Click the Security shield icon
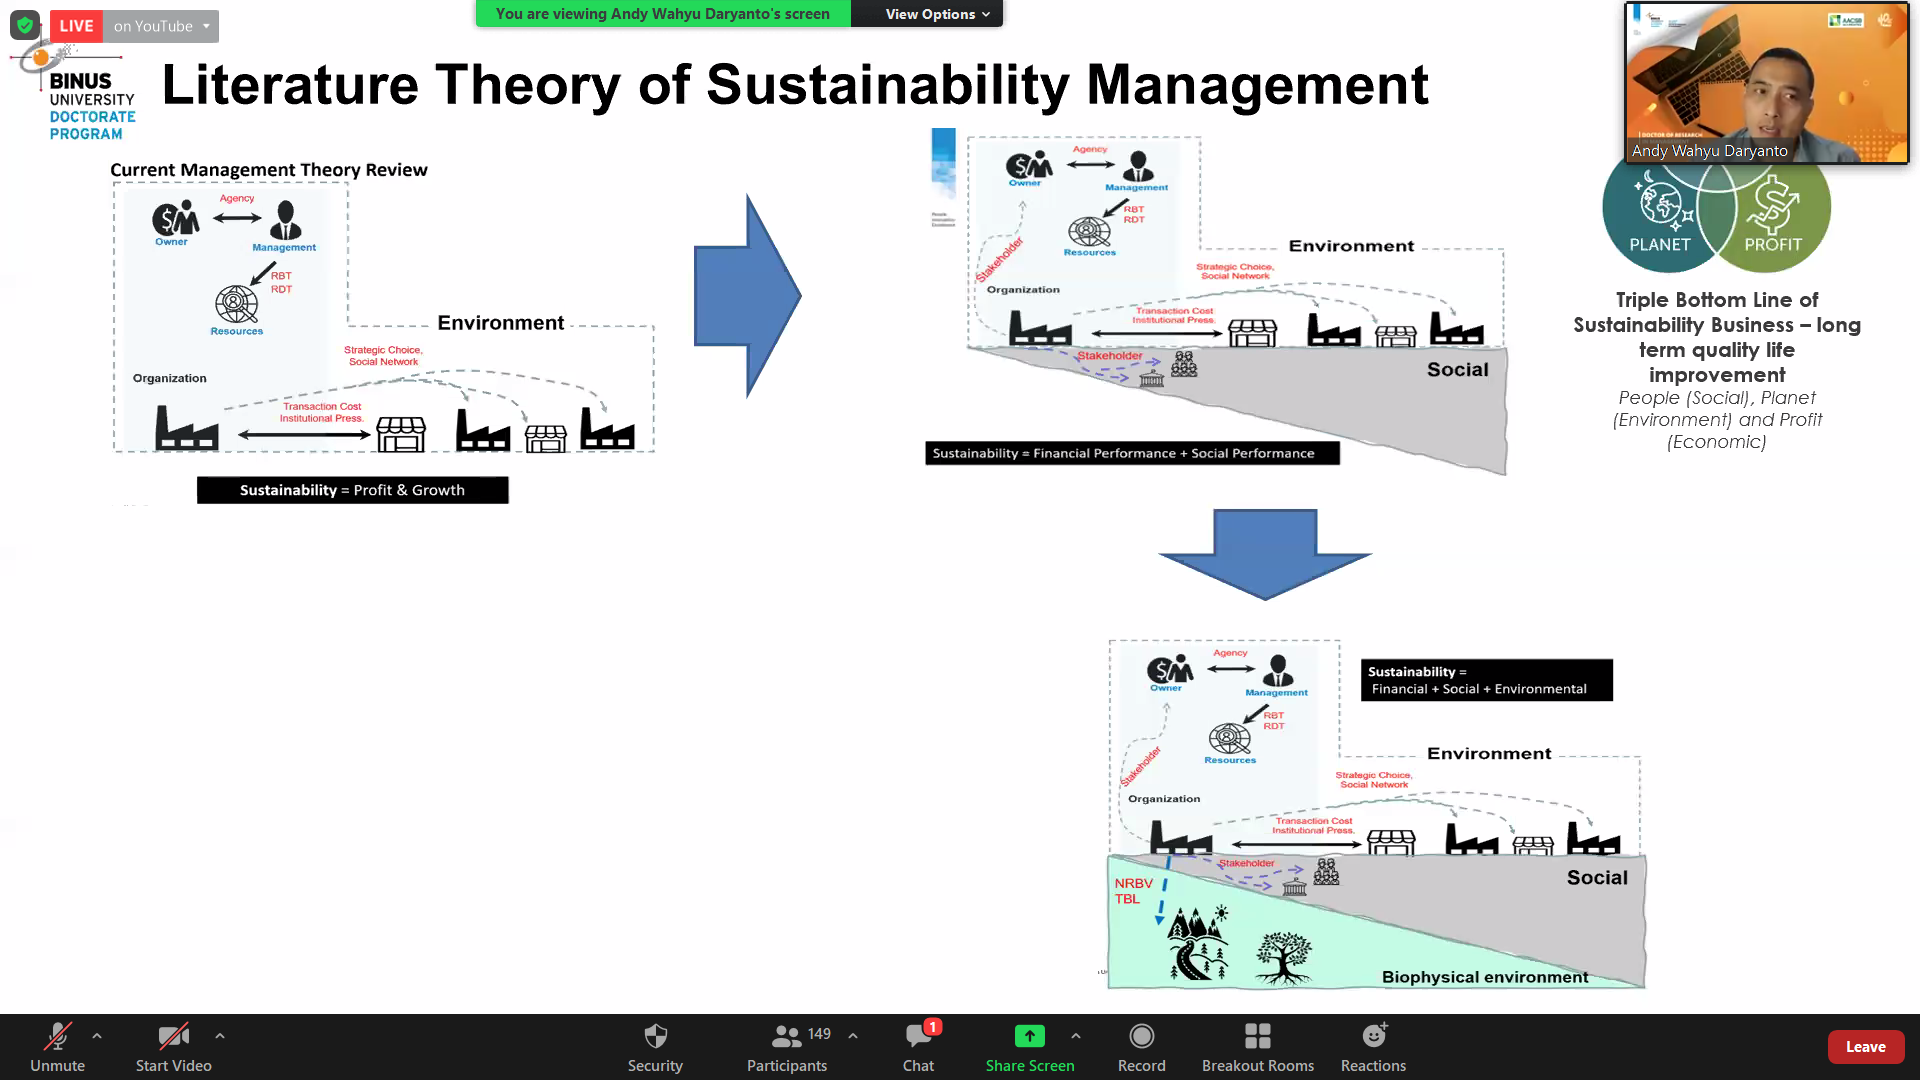The height and width of the screenshot is (1080, 1920). pyautogui.click(x=655, y=1036)
